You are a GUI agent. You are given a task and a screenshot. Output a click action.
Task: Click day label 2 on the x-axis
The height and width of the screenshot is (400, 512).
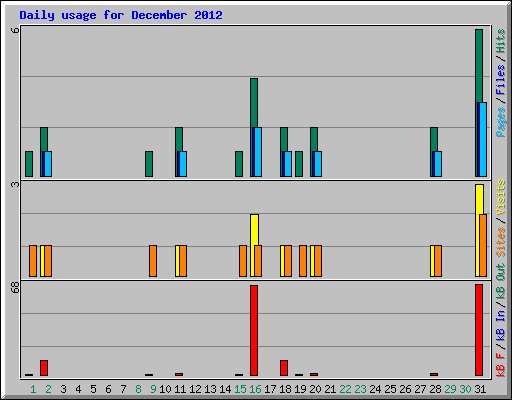48,389
